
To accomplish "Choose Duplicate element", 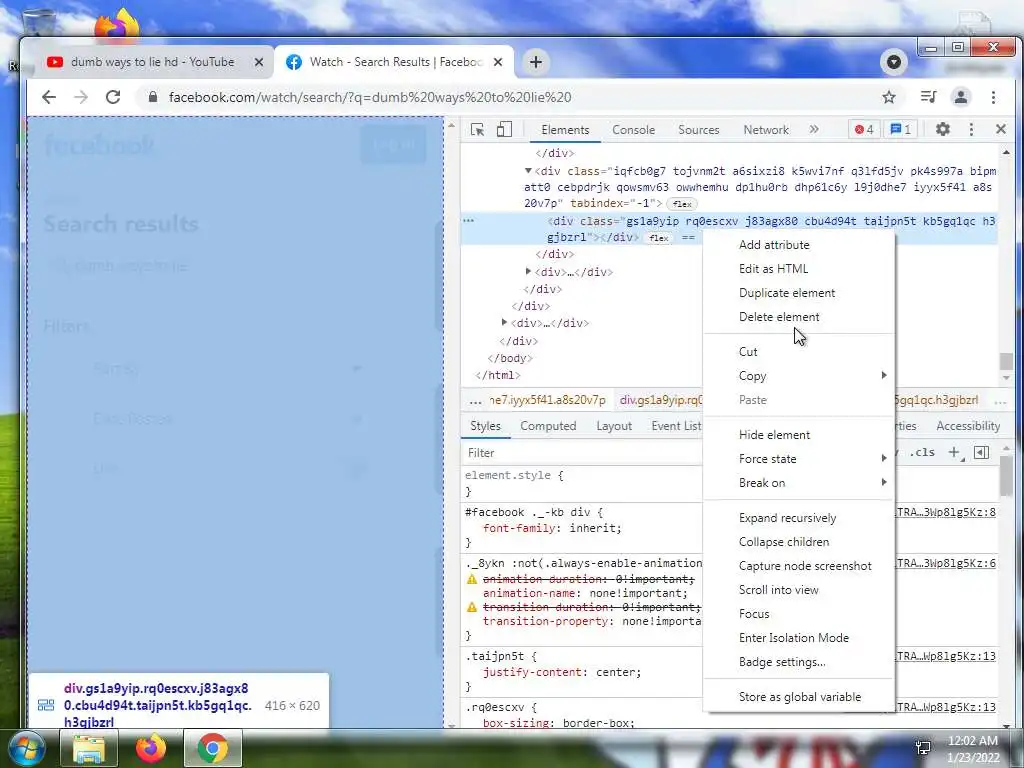I will [x=798, y=293].
